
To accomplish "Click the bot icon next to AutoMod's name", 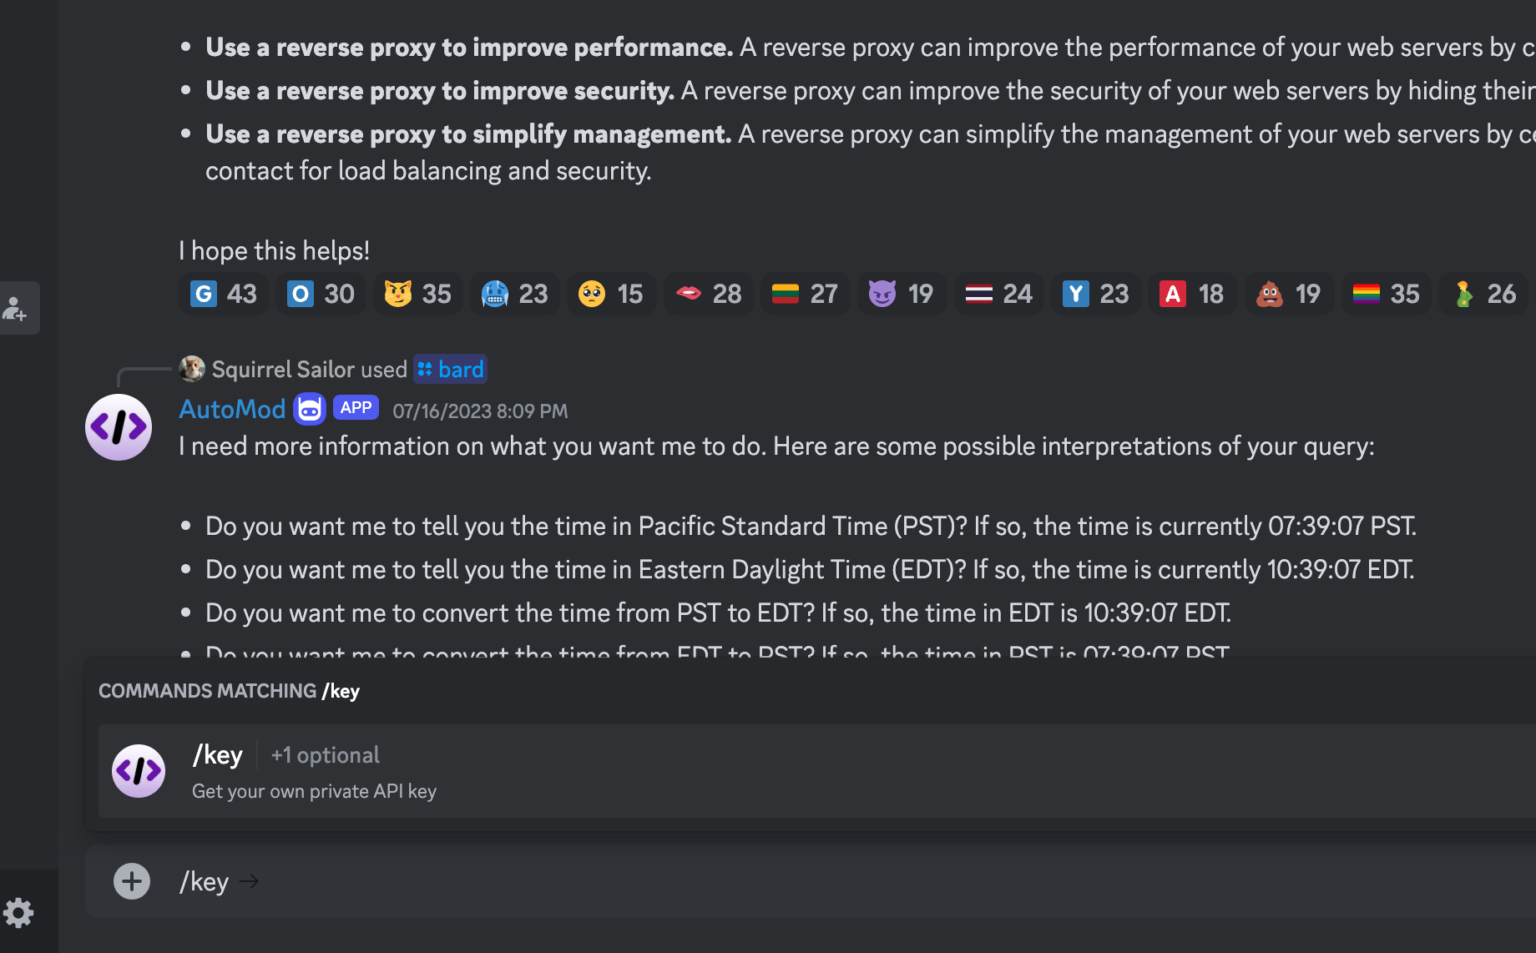I will point(309,408).
